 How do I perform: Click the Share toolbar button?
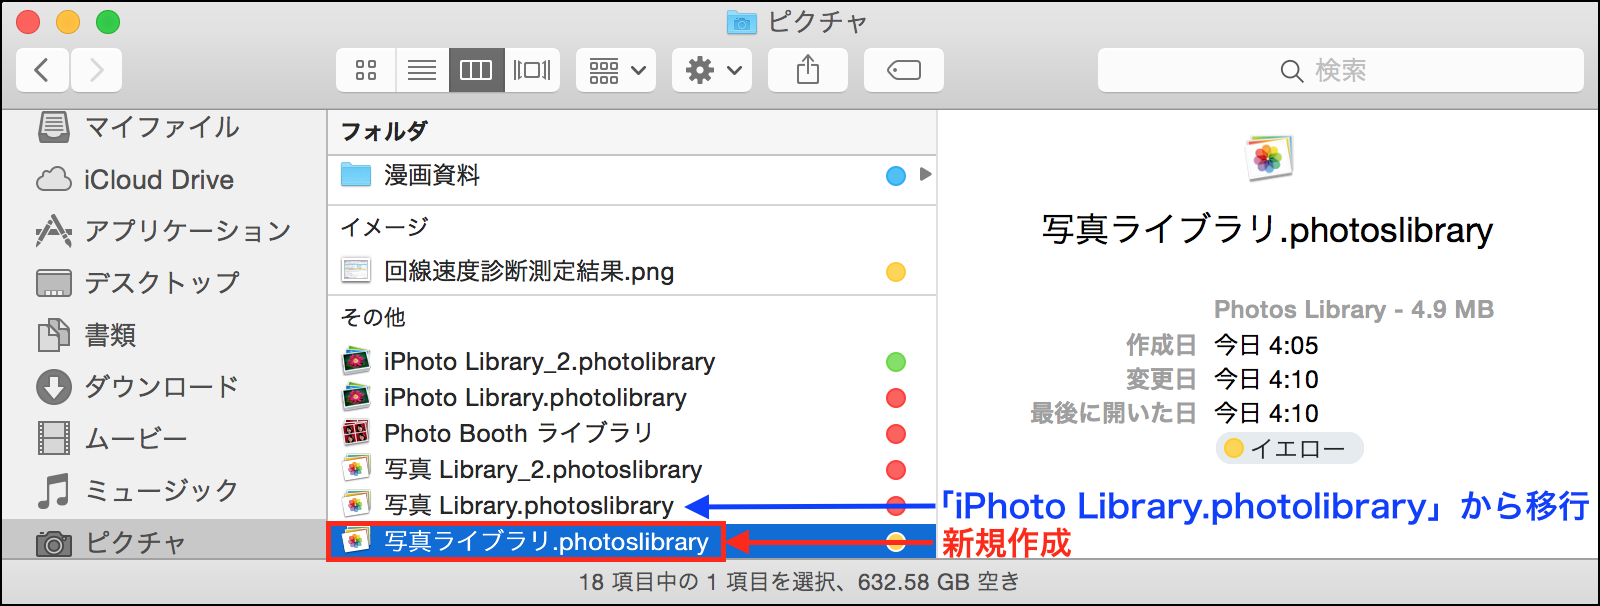click(x=808, y=70)
